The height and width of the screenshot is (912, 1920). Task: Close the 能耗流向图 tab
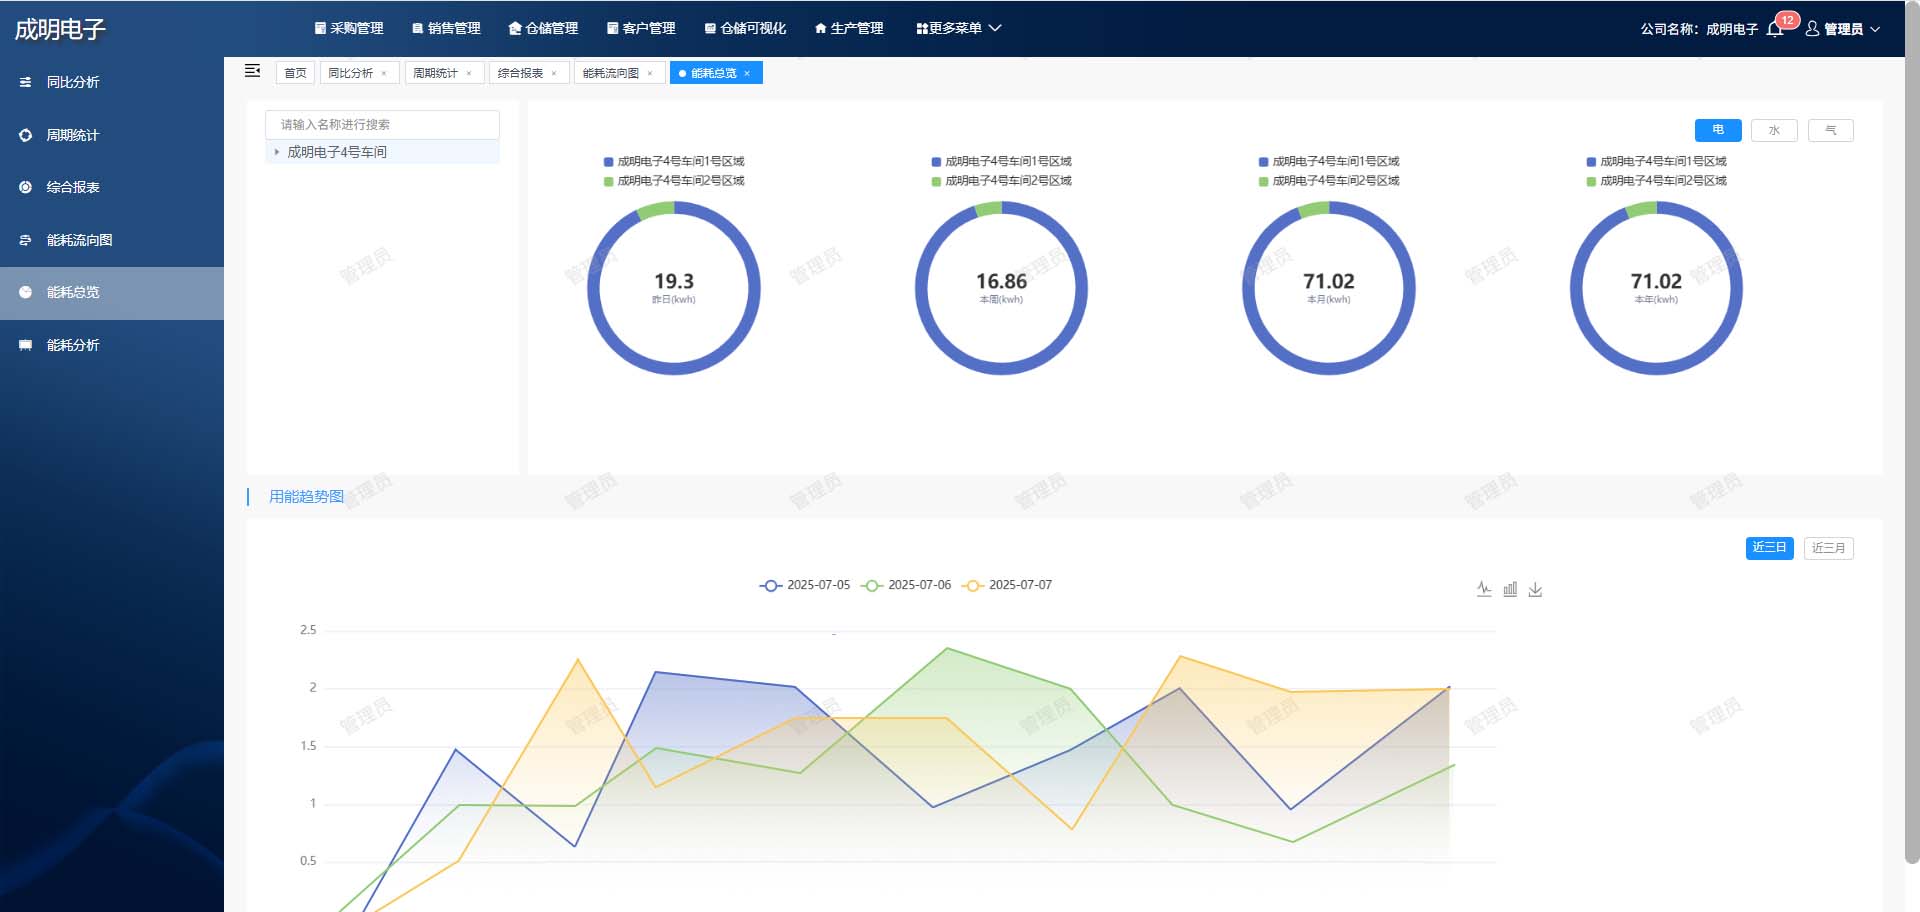pos(650,73)
